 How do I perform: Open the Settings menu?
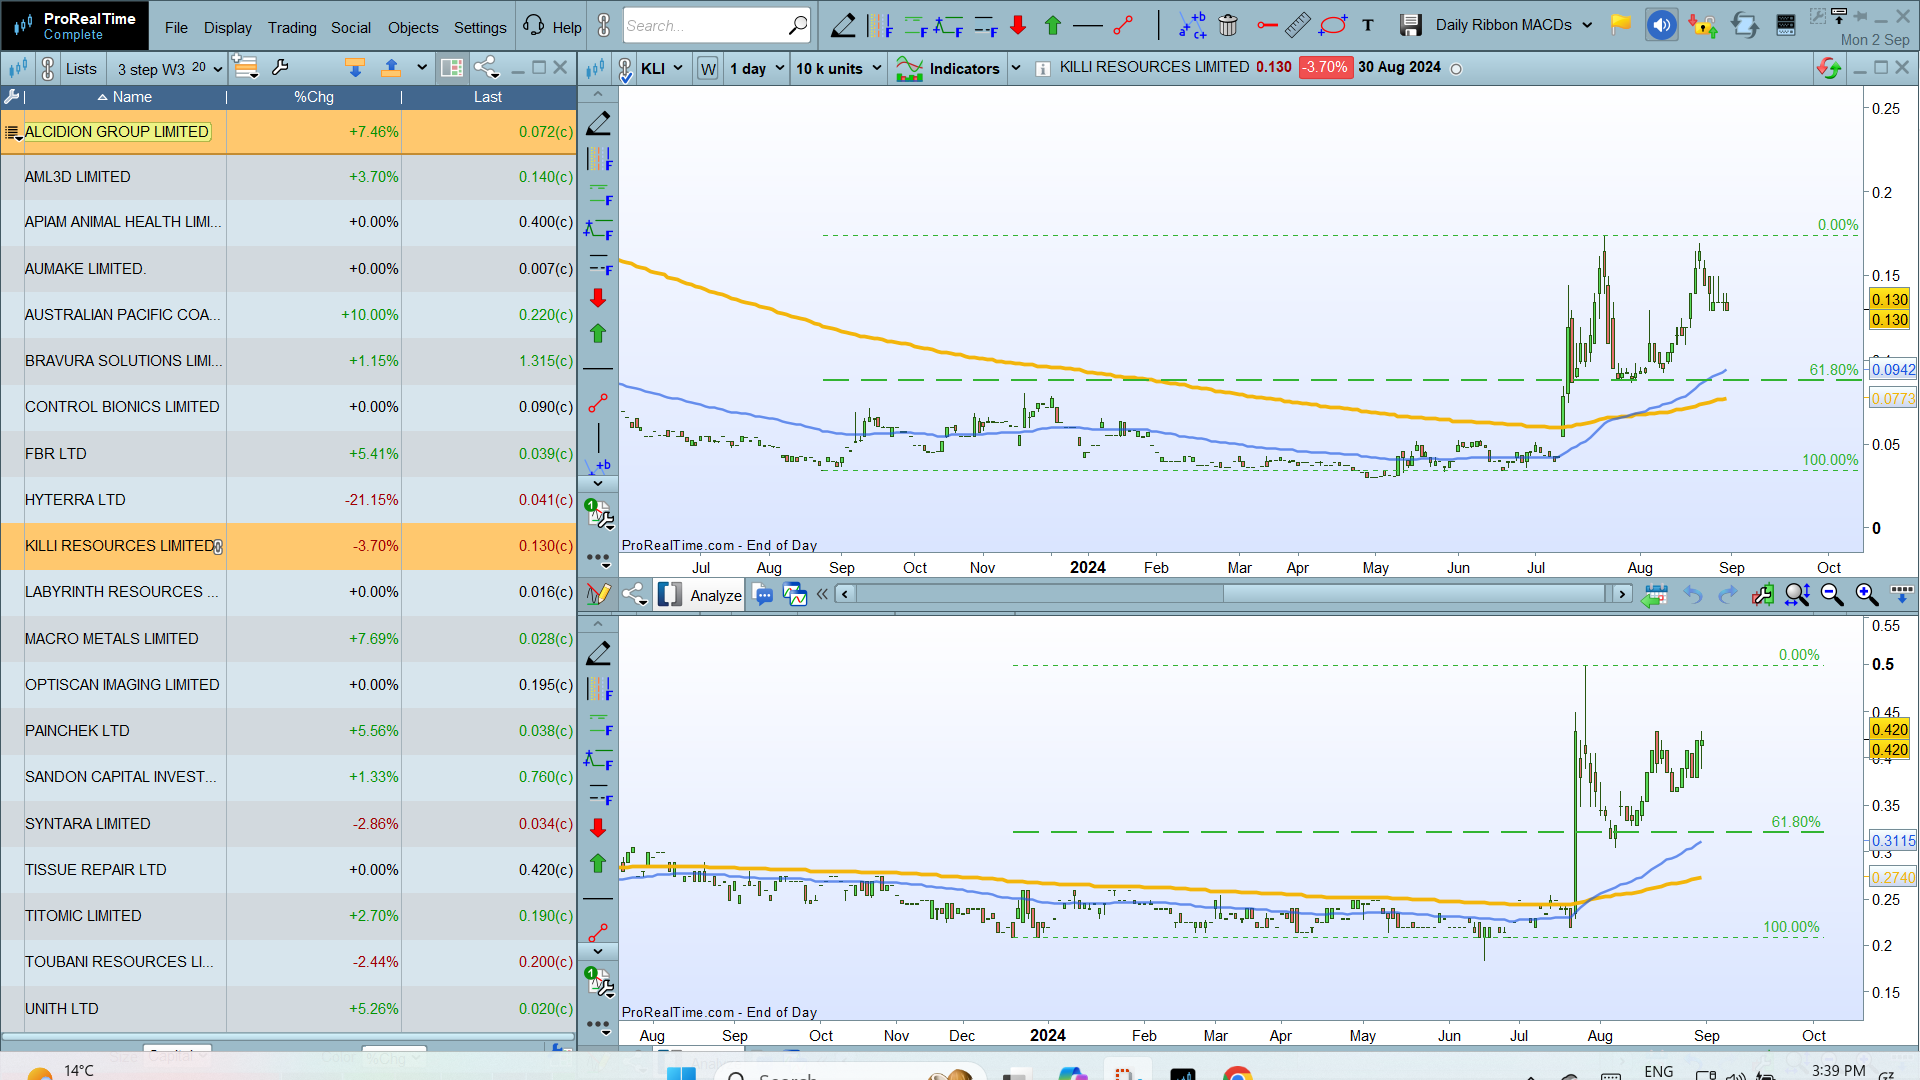480,28
